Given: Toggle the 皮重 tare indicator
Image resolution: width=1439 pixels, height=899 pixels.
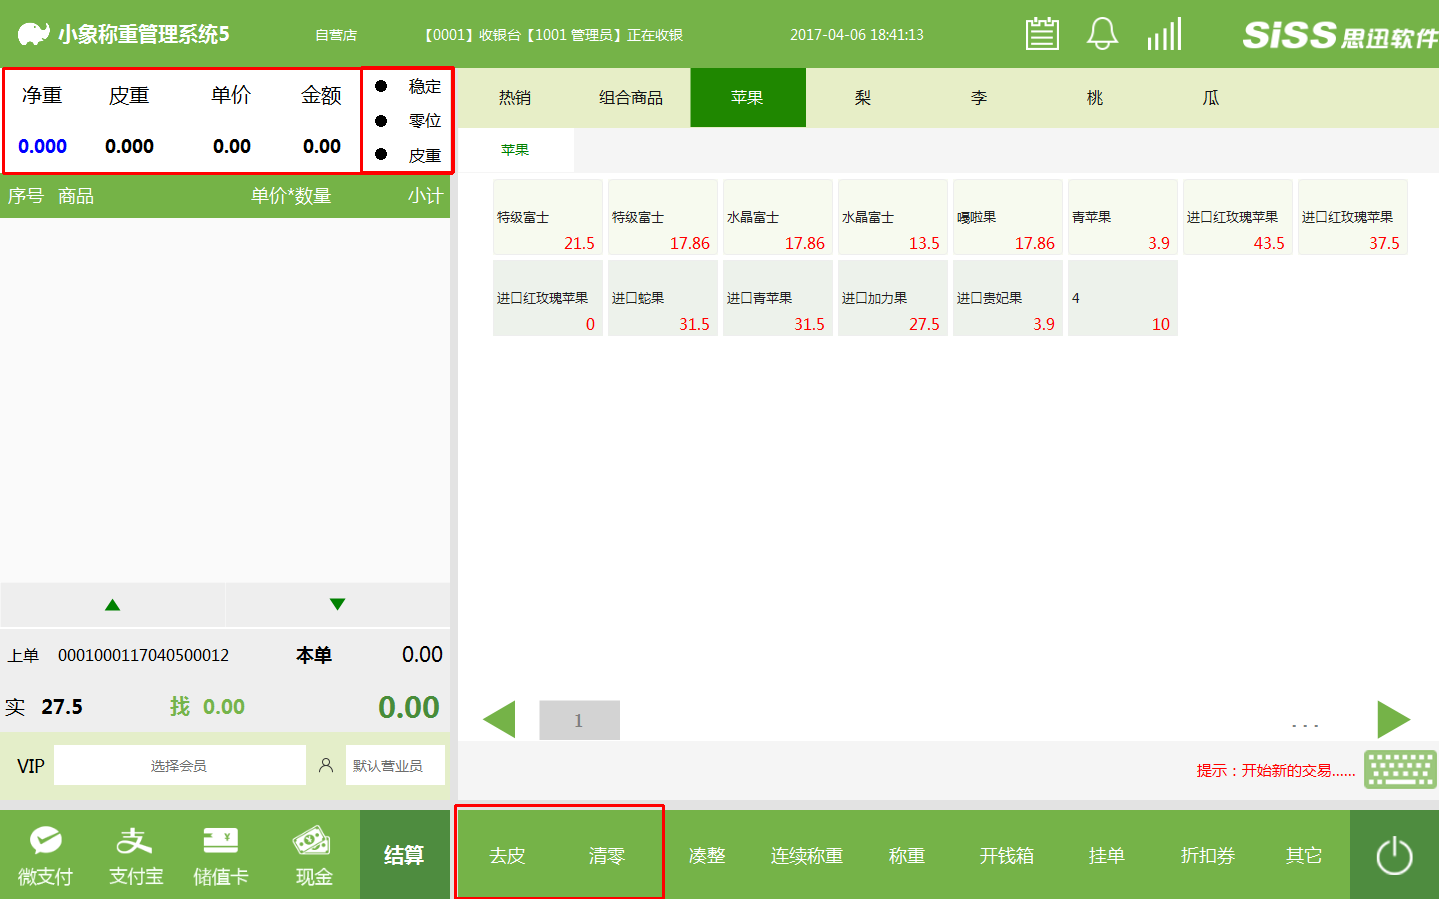Looking at the screenshot, I should point(408,155).
